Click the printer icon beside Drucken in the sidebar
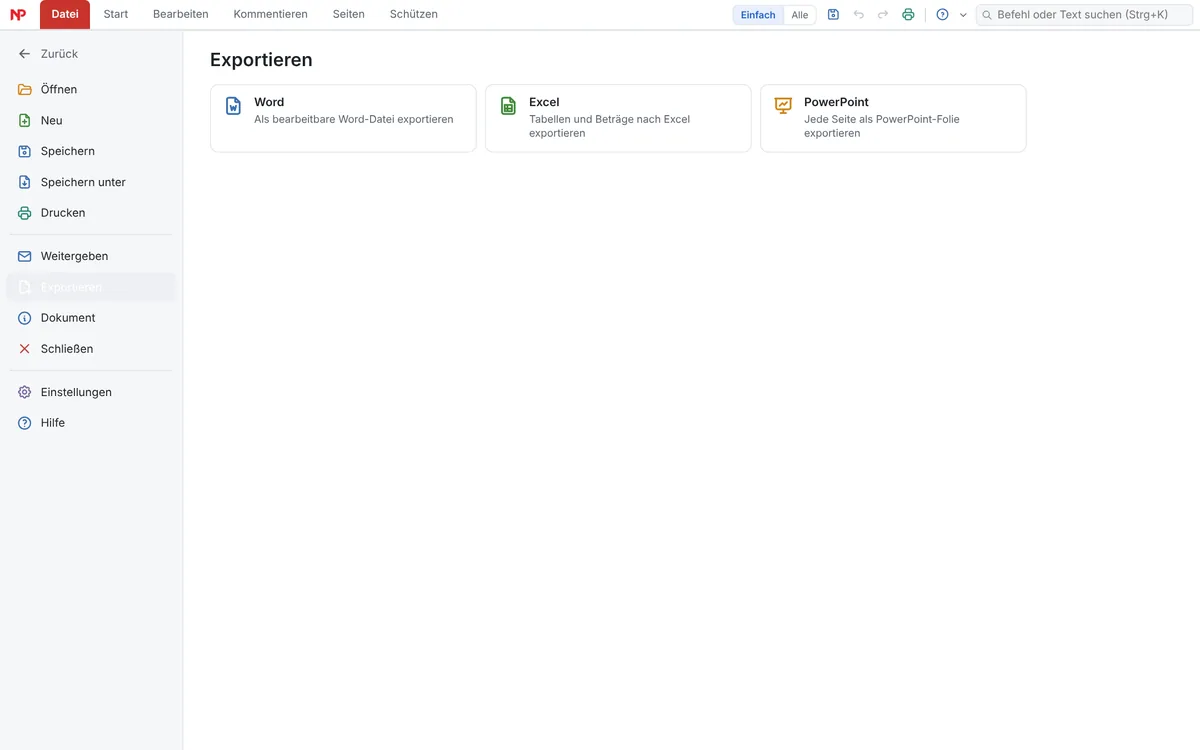This screenshot has height=750, width=1200. click(x=25, y=213)
